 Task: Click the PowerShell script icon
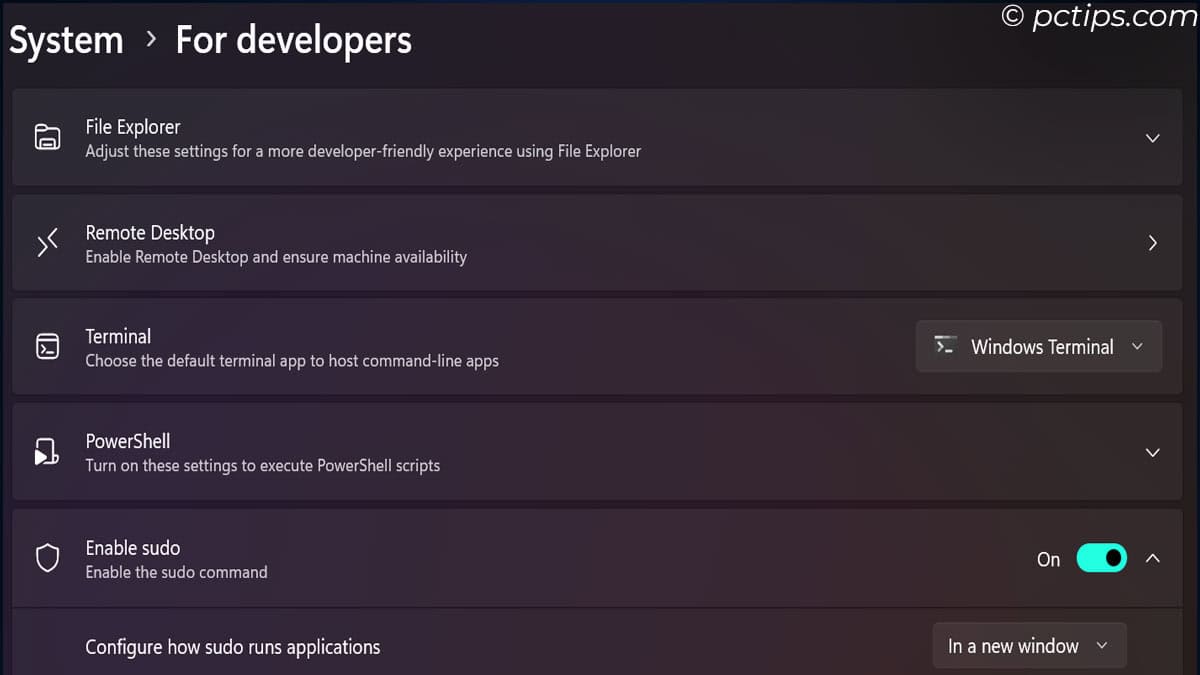[47, 452]
